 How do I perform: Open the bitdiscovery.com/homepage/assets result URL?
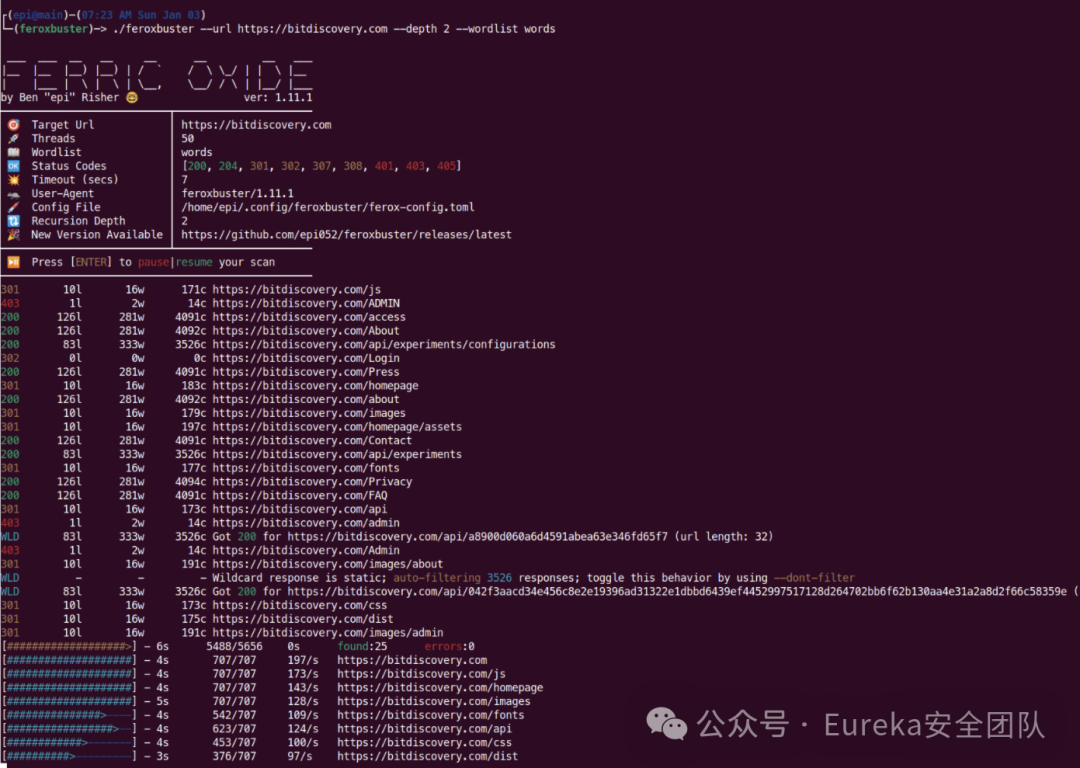point(337,427)
